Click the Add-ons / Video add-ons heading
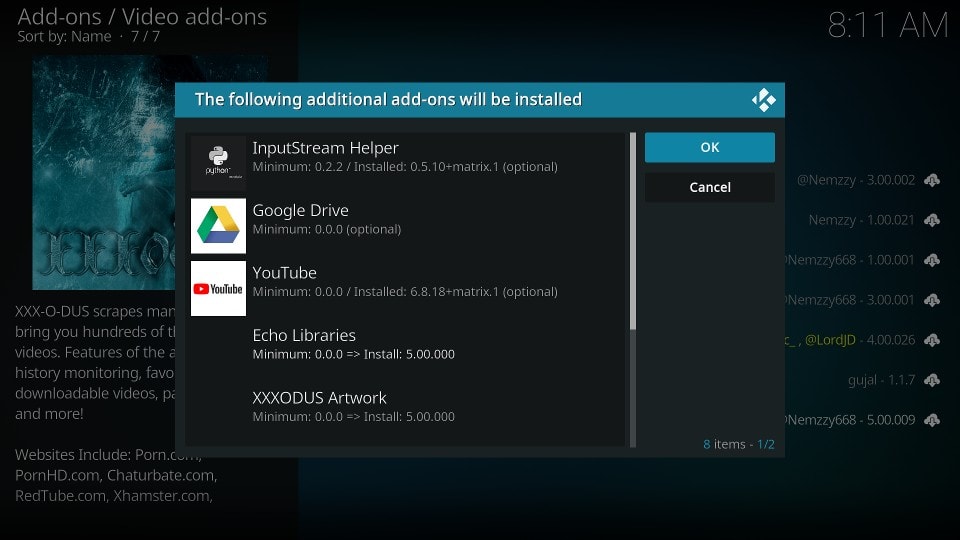 [x=142, y=17]
